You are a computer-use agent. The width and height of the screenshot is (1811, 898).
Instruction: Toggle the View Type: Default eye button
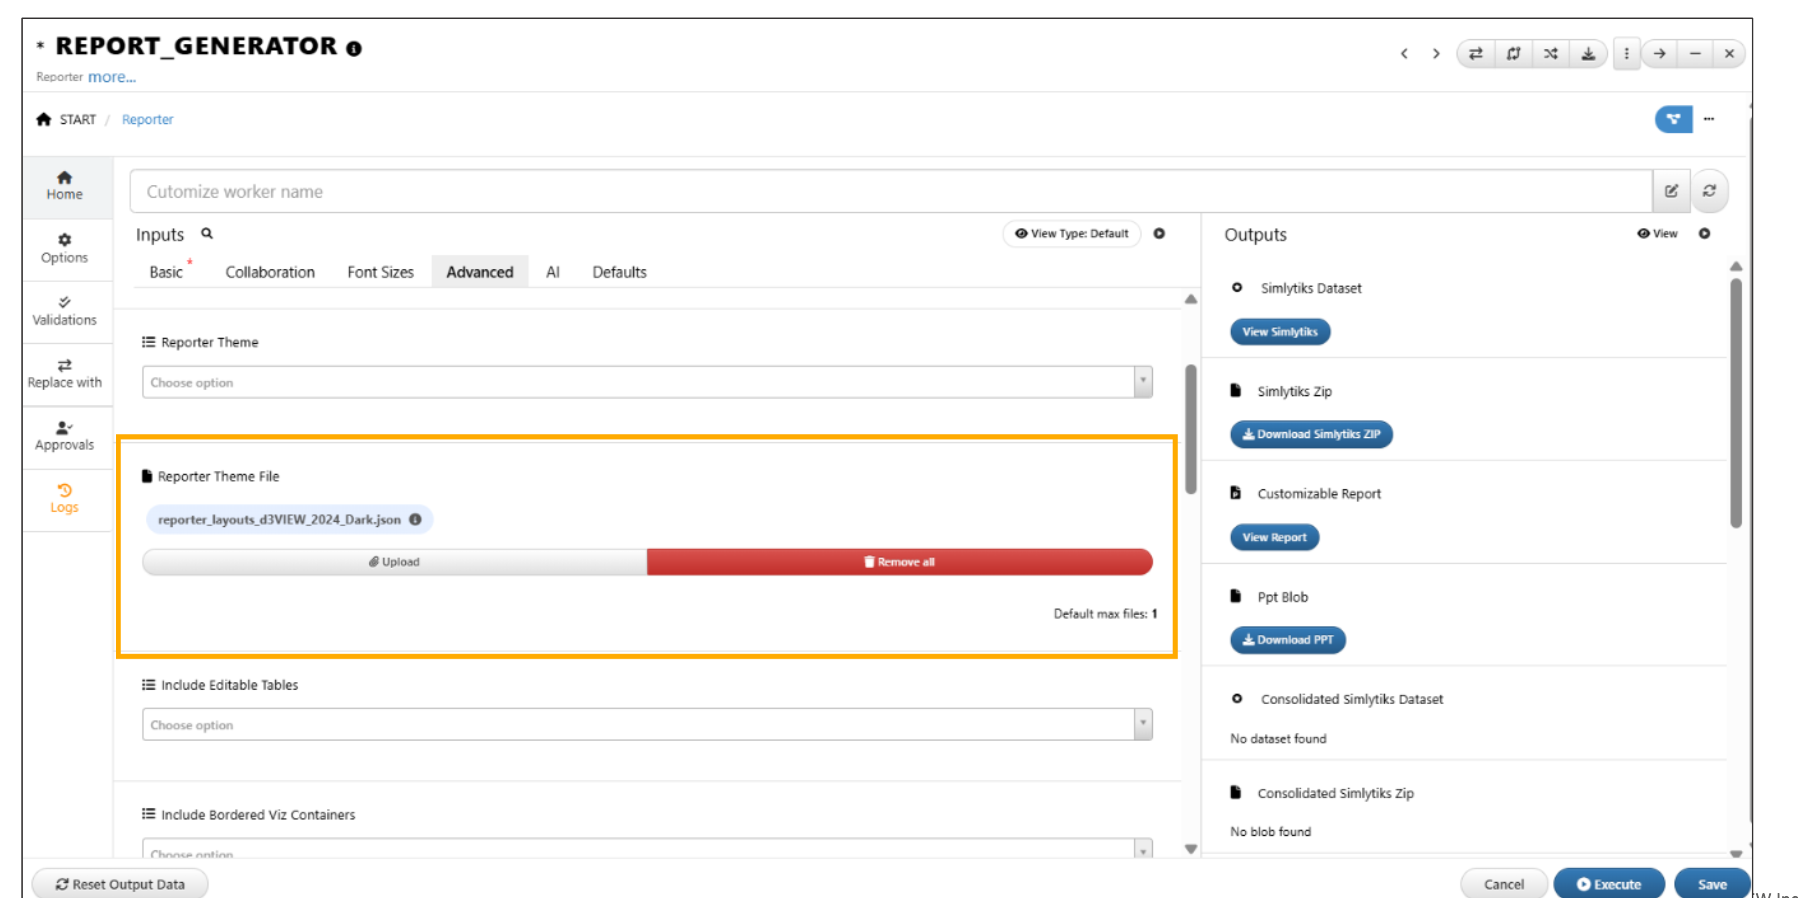click(1071, 234)
